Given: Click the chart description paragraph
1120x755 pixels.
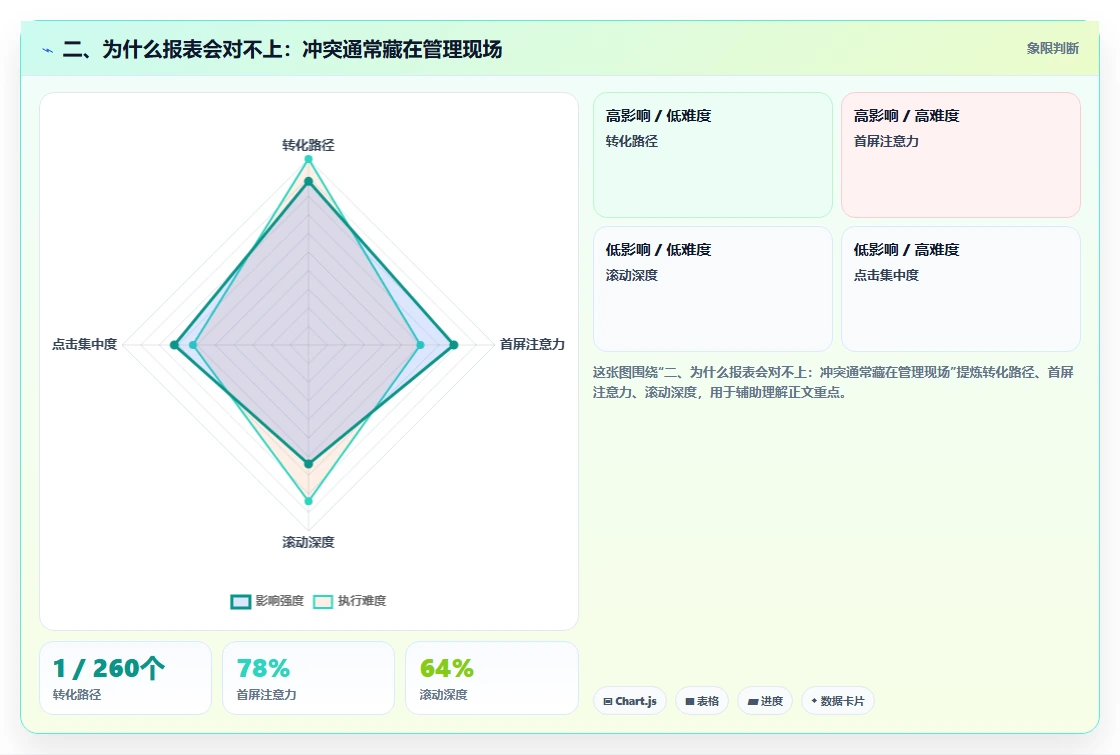Looking at the screenshot, I should tap(833, 382).
